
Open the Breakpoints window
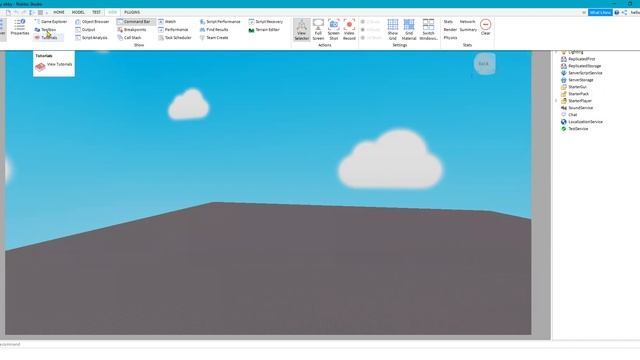pyautogui.click(x=131, y=30)
